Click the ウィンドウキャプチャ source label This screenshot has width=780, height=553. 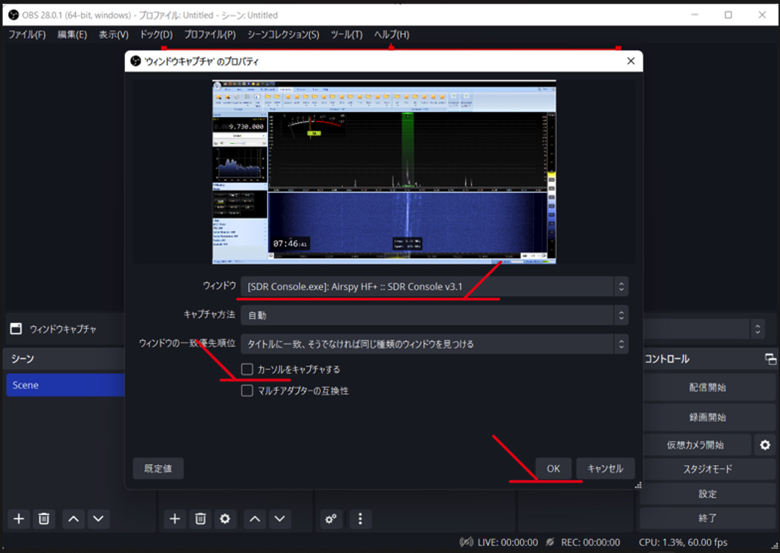click(63, 329)
